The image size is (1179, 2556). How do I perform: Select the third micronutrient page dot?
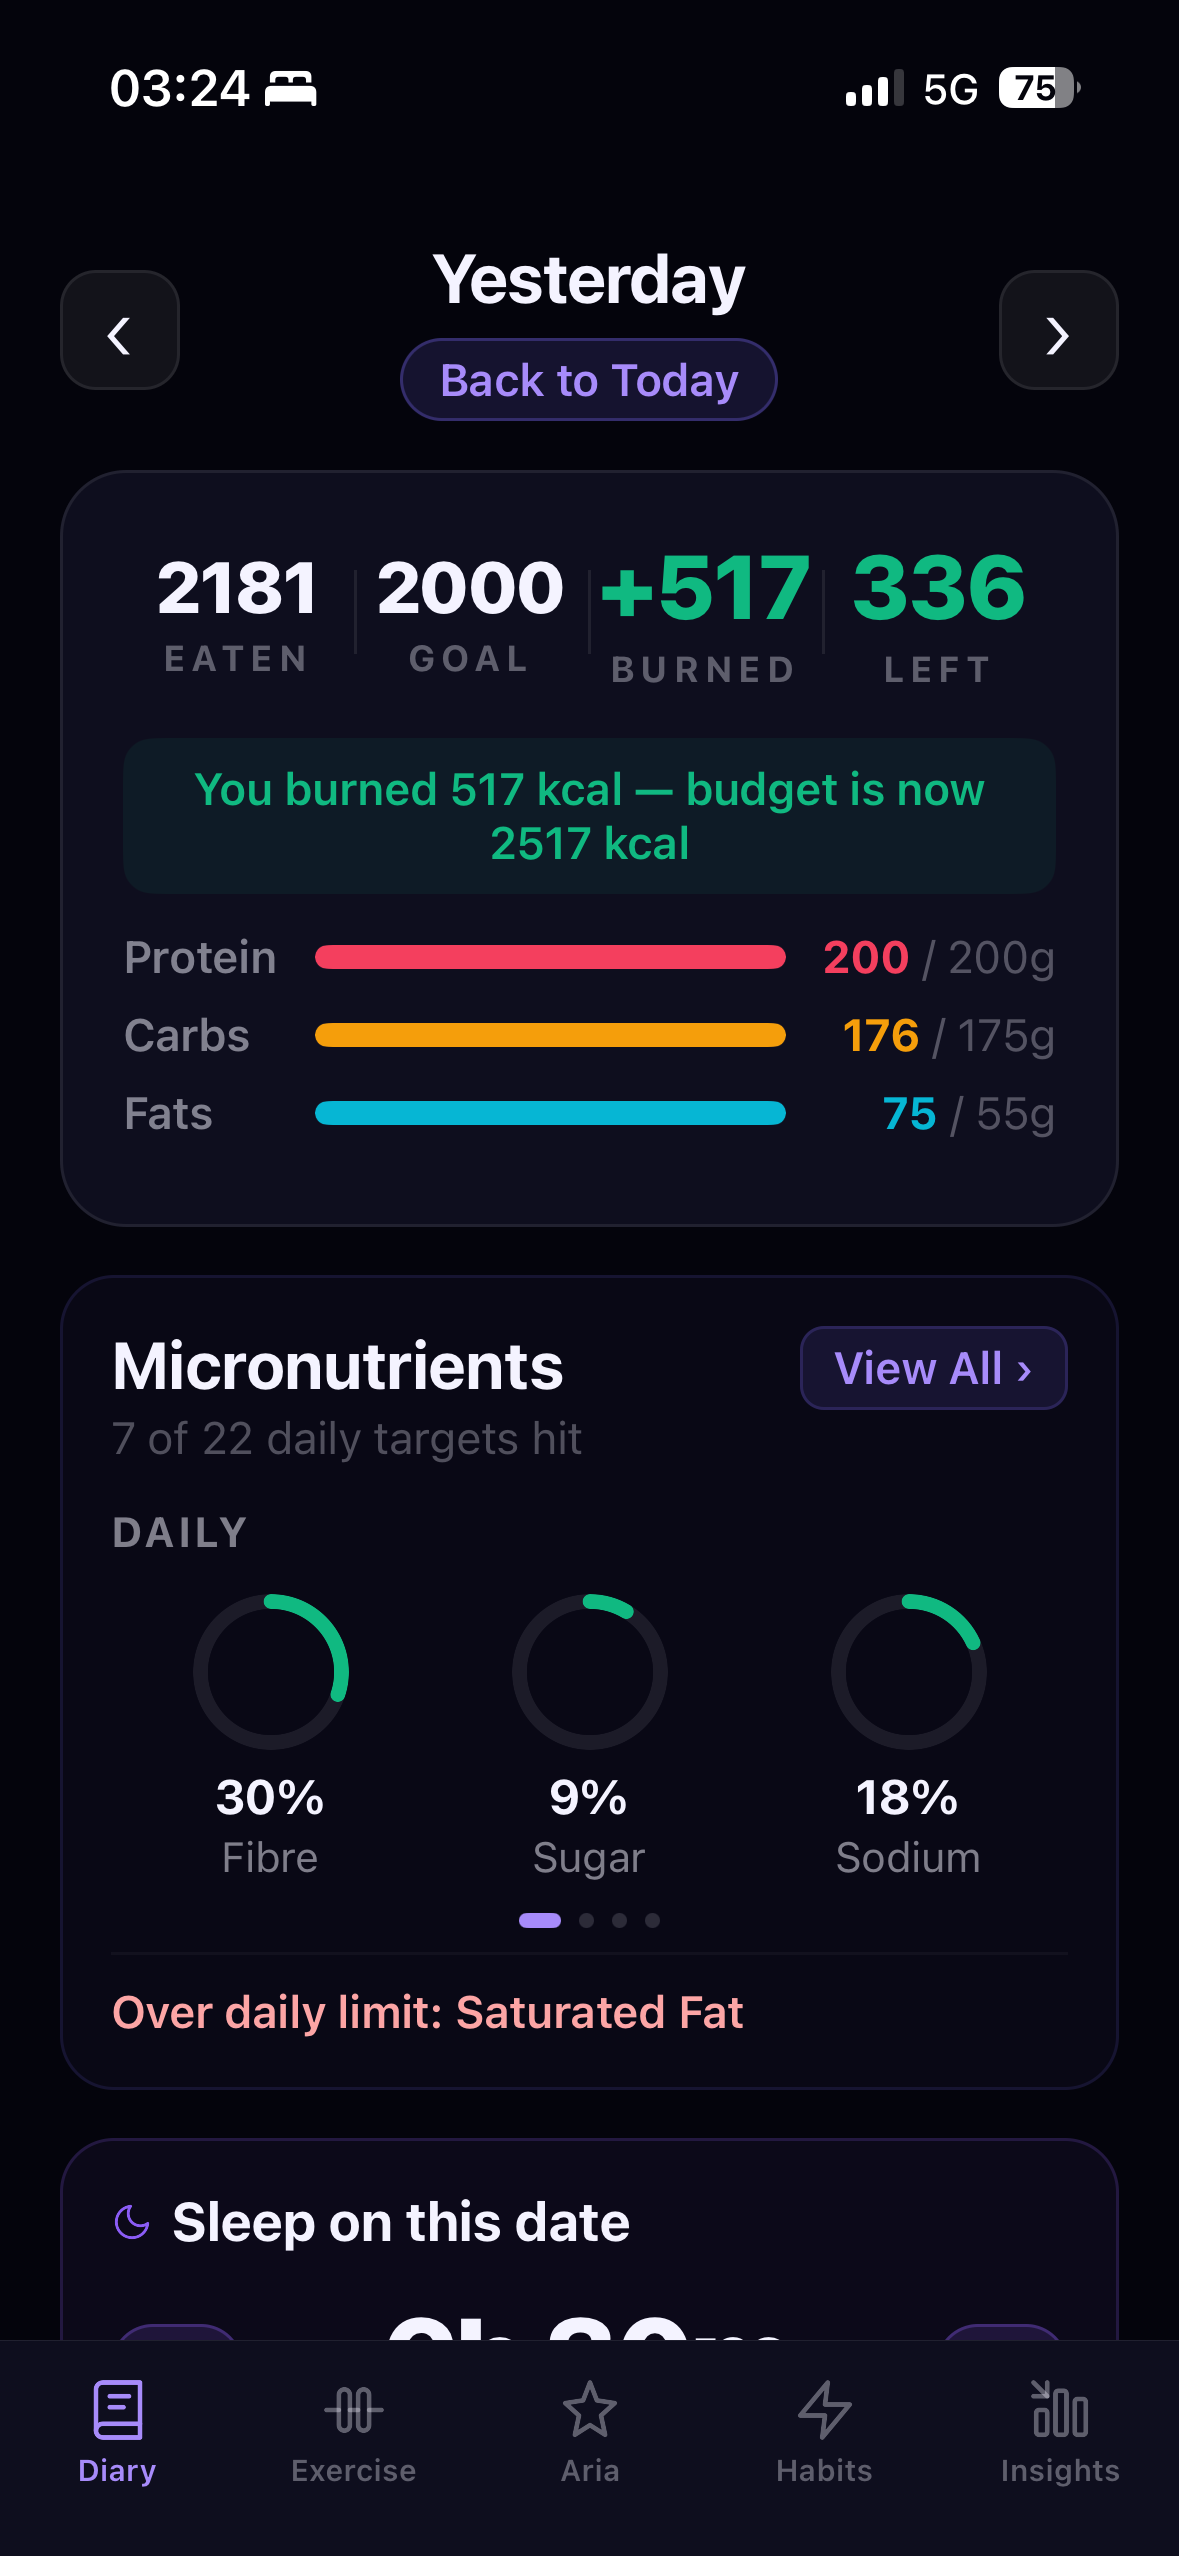tap(620, 1920)
